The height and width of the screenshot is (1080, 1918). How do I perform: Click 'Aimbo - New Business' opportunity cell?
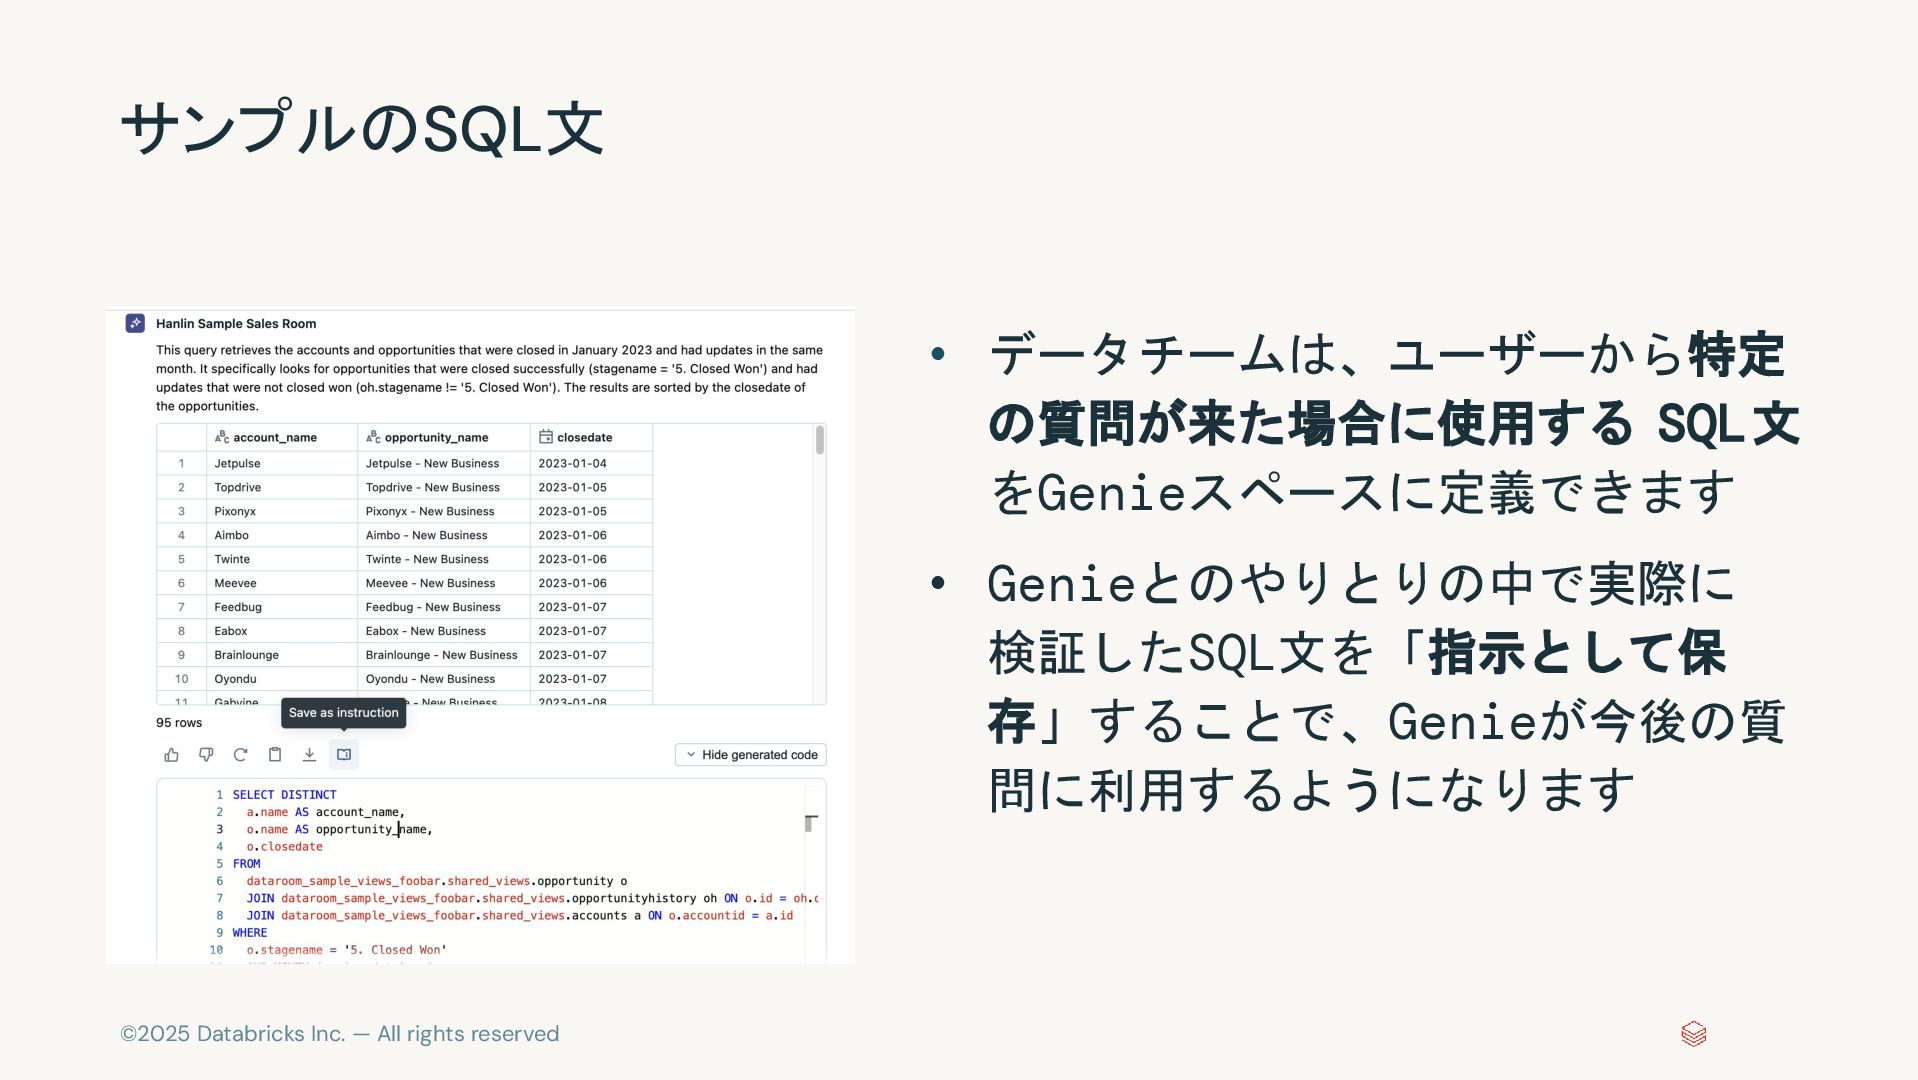(444, 535)
